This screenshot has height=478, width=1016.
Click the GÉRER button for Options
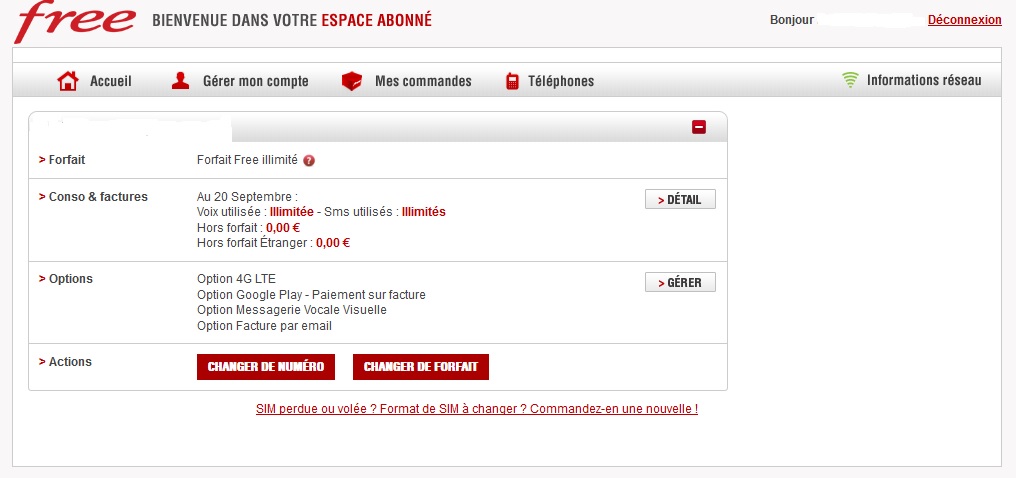[680, 282]
